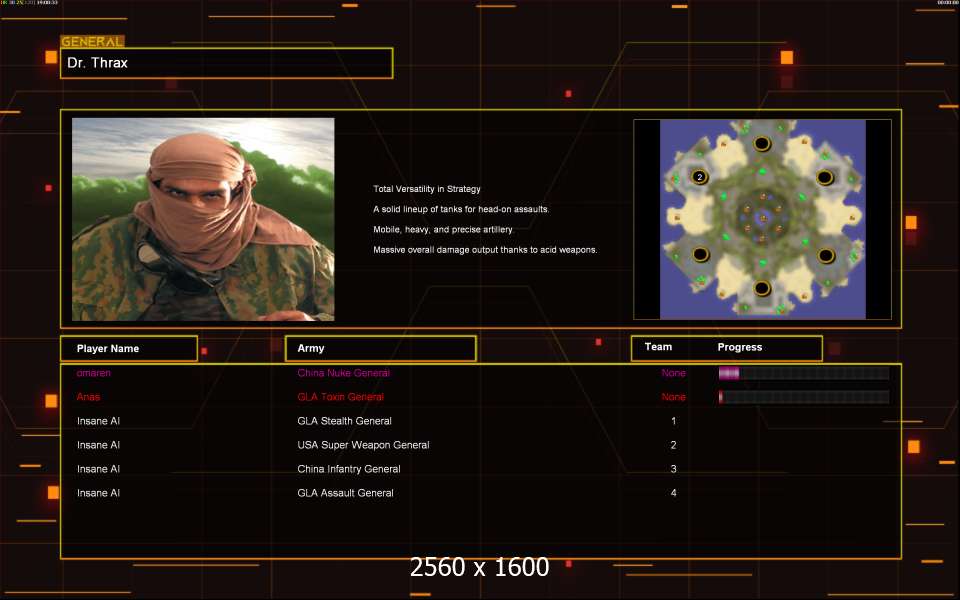Image resolution: width=960 pixels, height=600 pixels.
Task: Select player name omaren
Action: (x=94, y=373)
